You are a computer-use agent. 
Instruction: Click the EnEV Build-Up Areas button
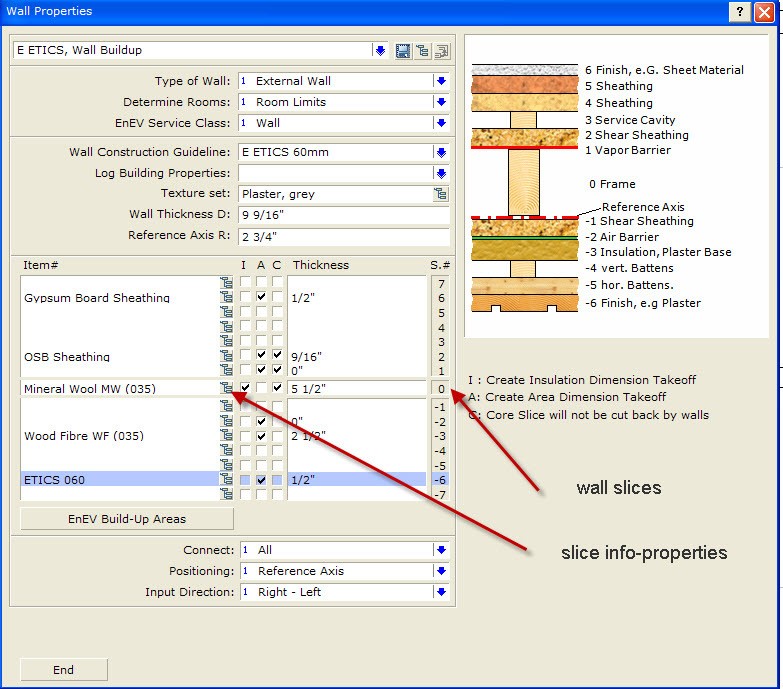pyautogui.click(x=127, y=519)
